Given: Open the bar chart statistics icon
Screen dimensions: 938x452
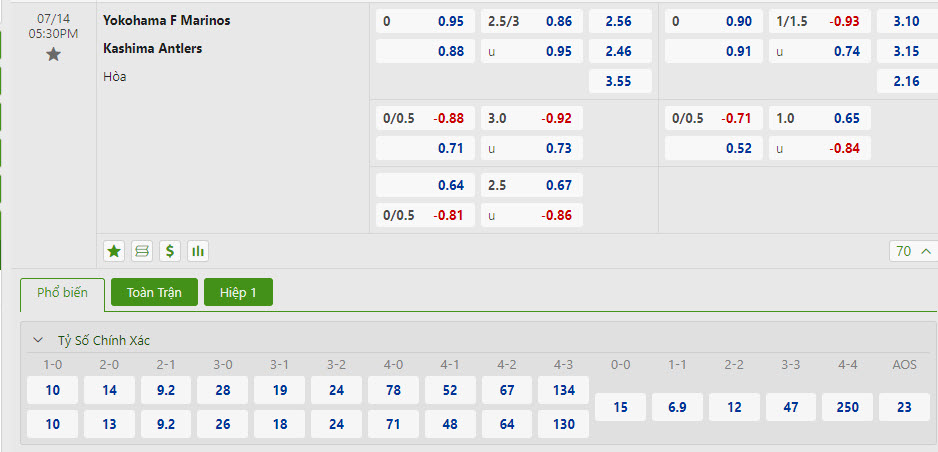Looking at the screenshot, I should pos(198,251).
